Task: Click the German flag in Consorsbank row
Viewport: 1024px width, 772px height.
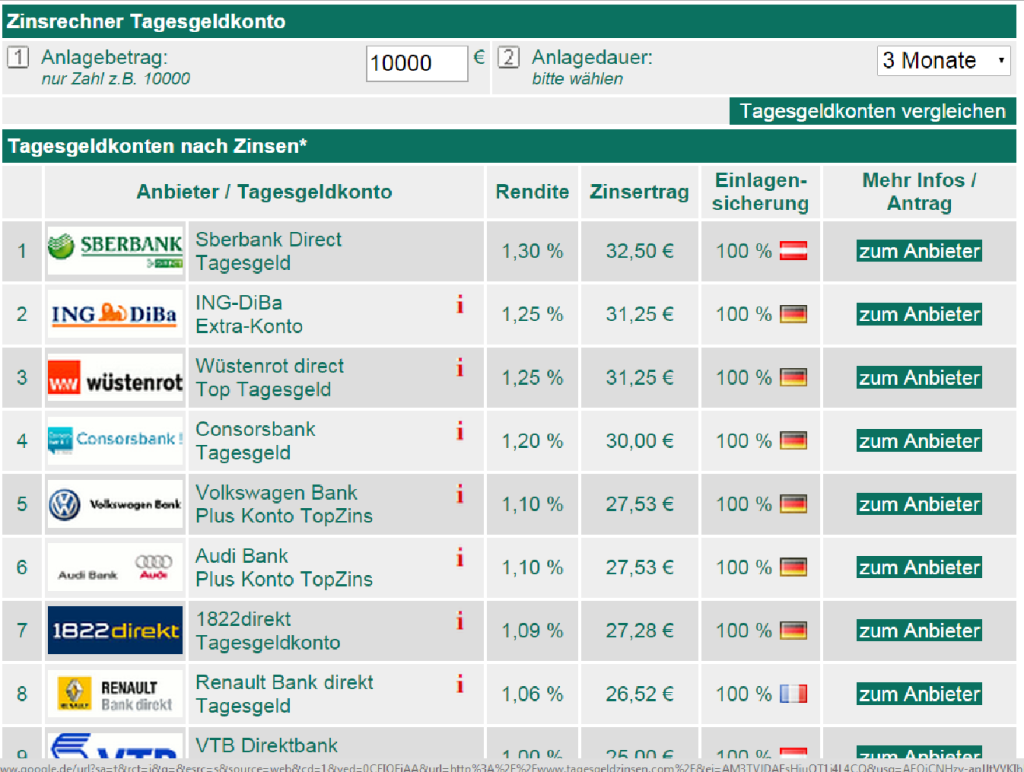Action: pyautogui.click(x=793, y=441)
